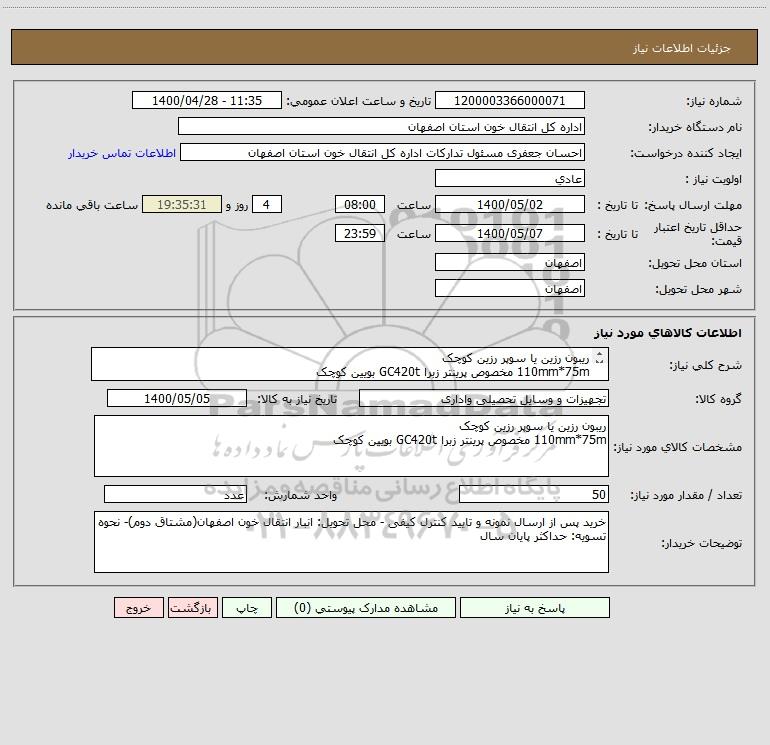Click the ایجاد کننده درخواست field

point(383,152)
